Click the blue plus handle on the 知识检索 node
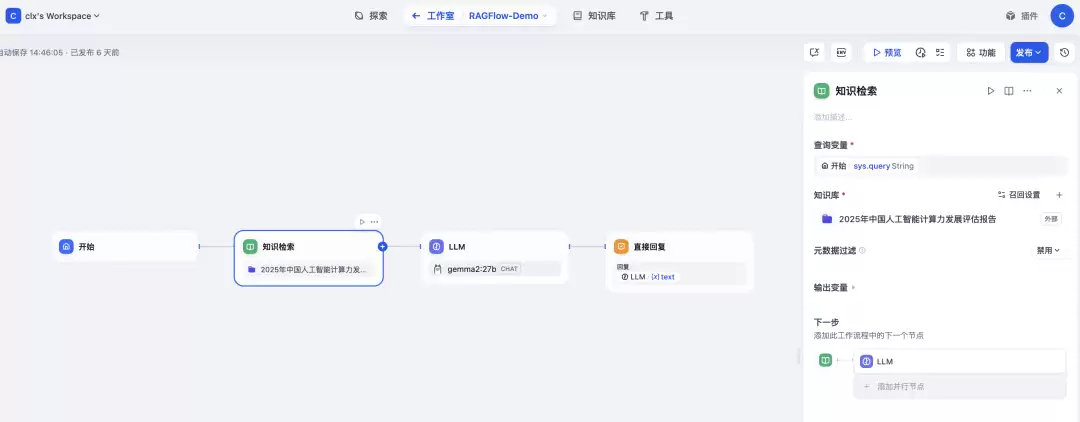Viewport: 1080px width, 422px height. [x=383, y=246]
